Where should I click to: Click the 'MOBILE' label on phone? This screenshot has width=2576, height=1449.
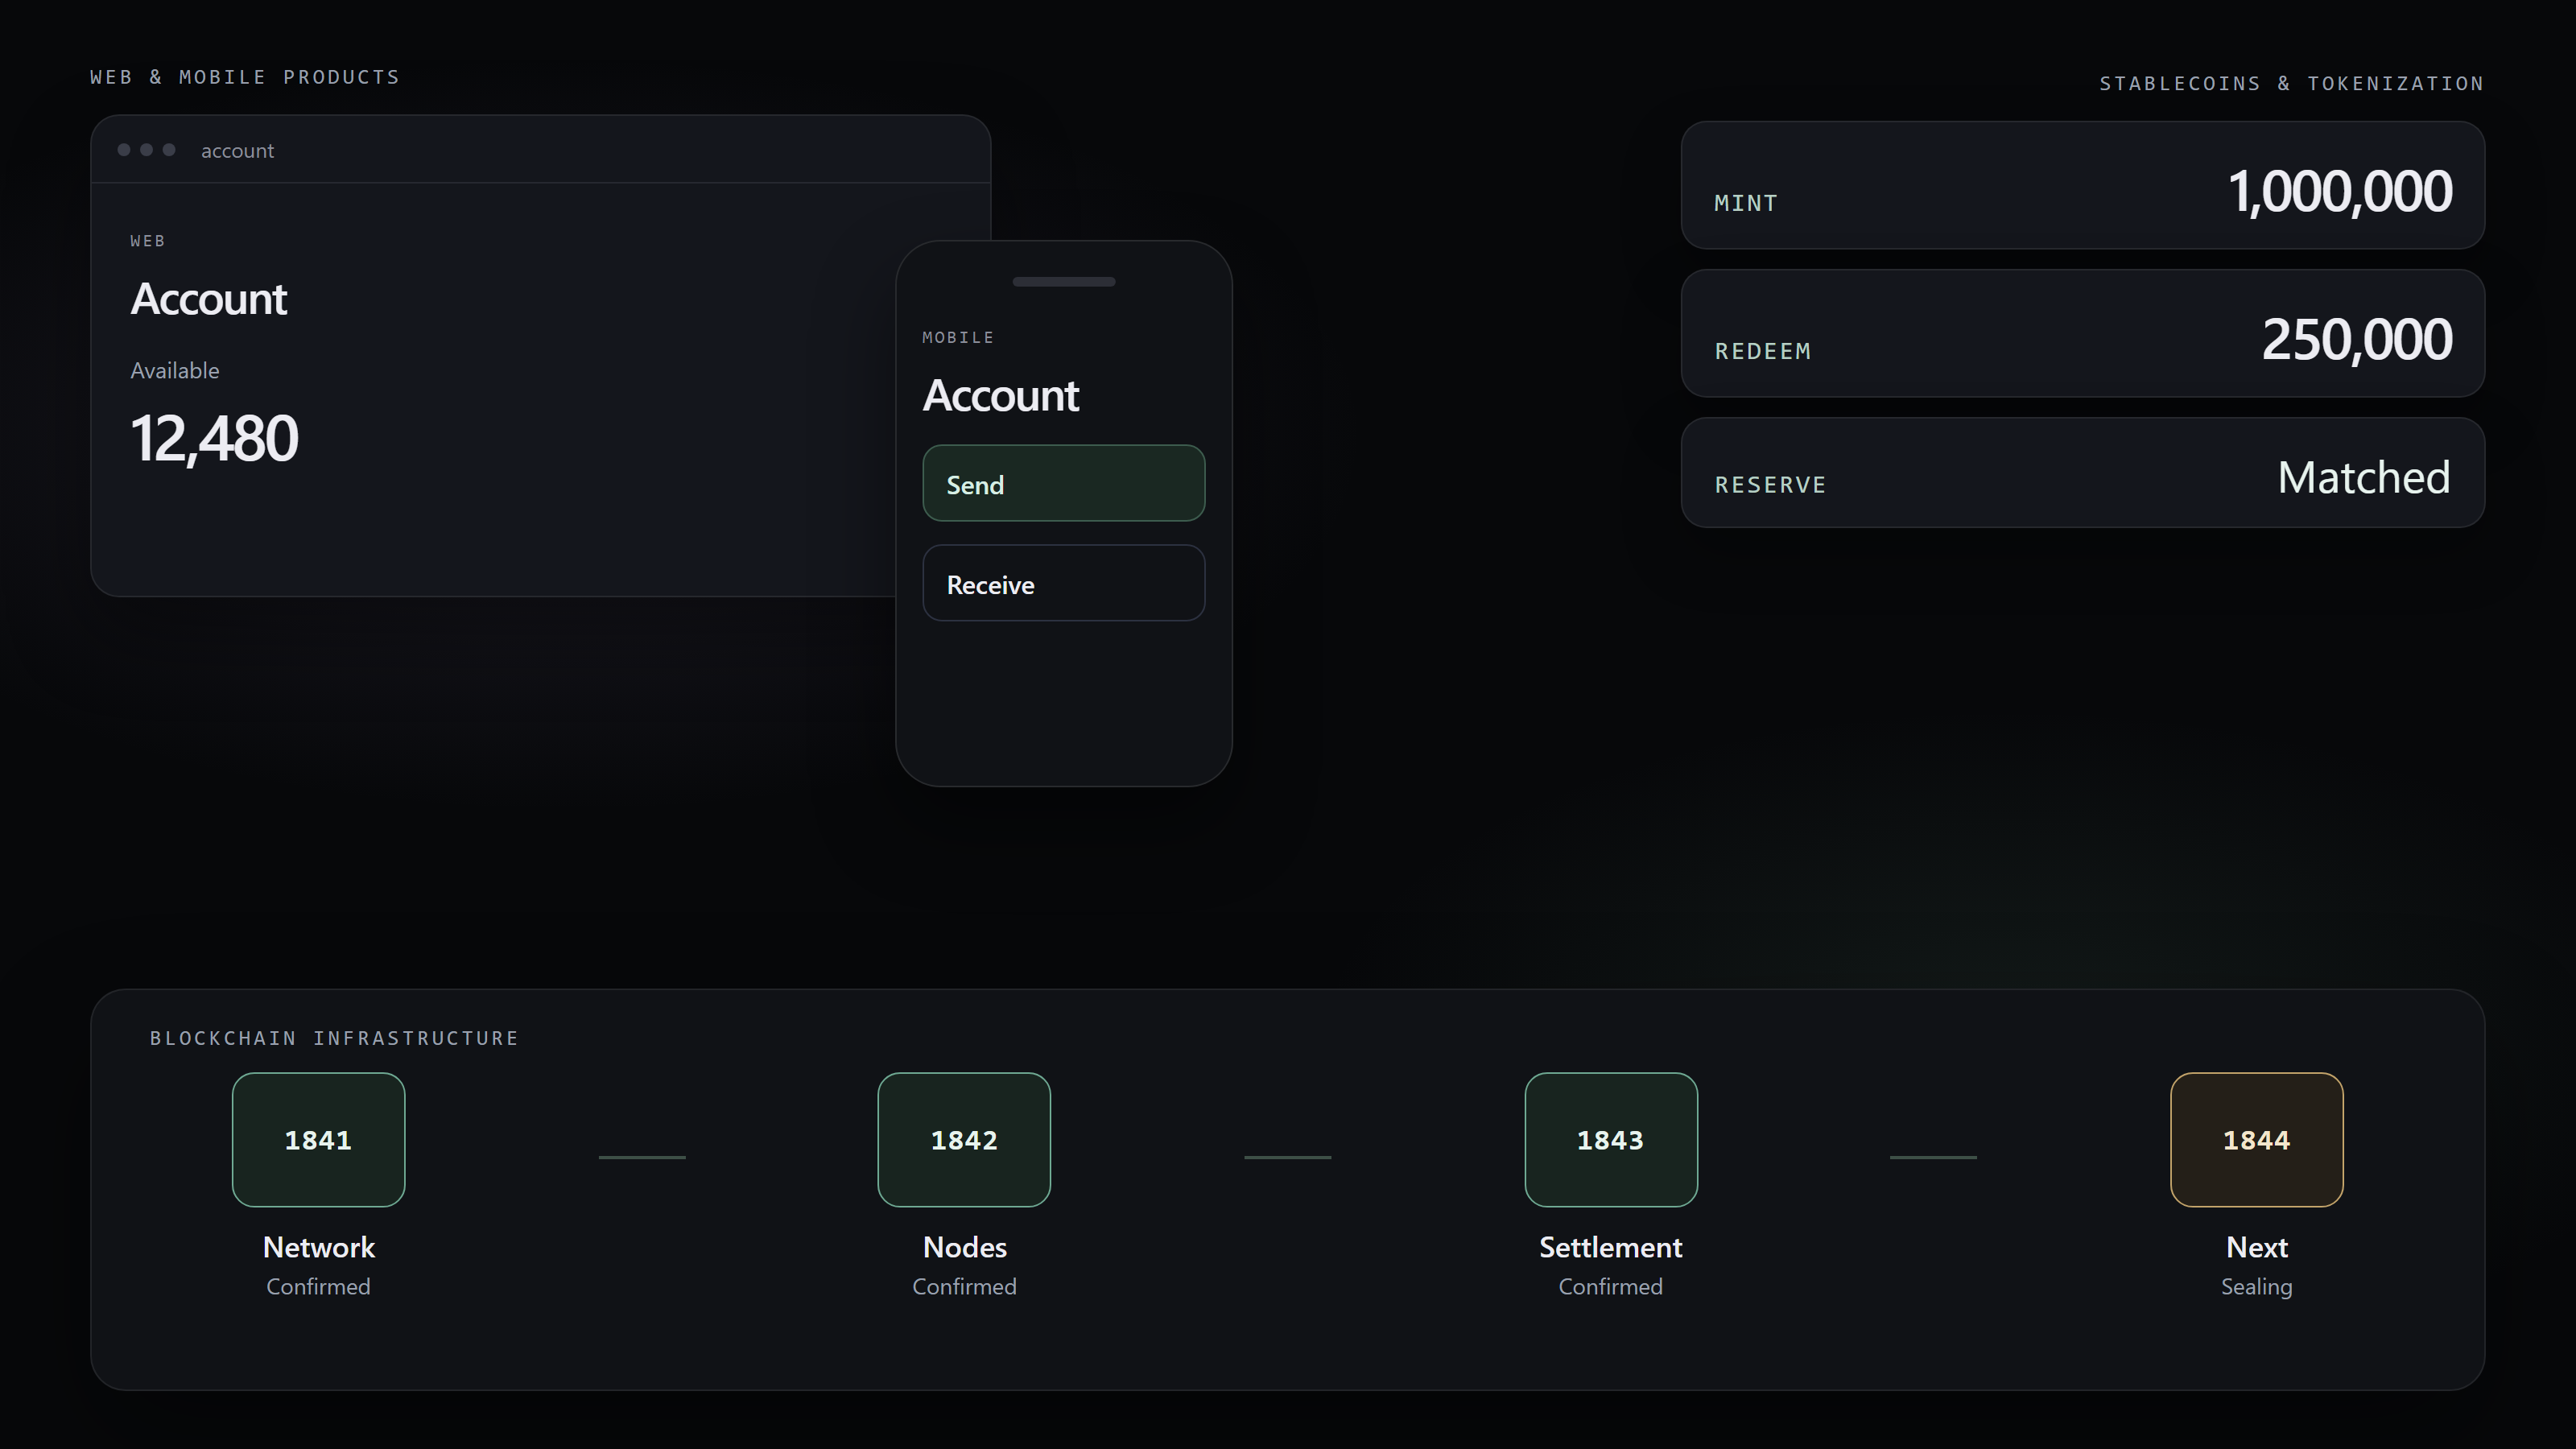click(958, 338)
